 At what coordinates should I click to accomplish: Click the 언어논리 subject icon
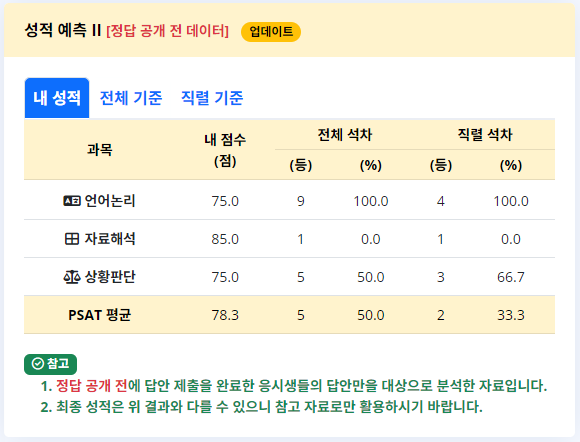click(72, 201)
